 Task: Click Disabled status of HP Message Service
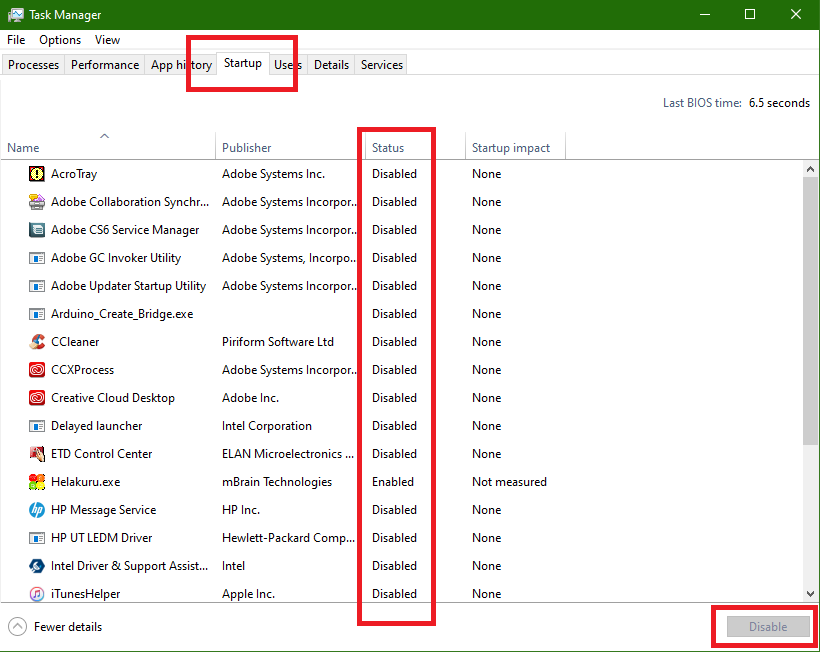click(x=394, y=510)
